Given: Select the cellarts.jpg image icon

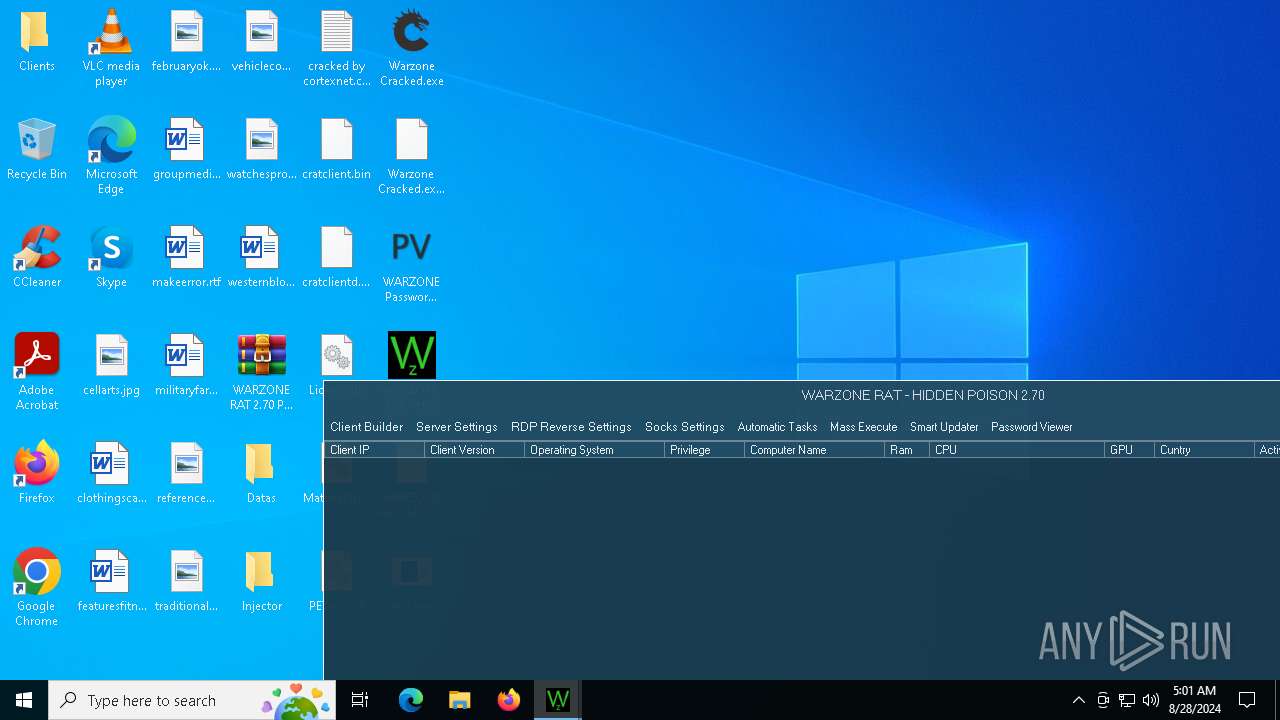Looking at the screenshot, I should click(x=111, y=356).
